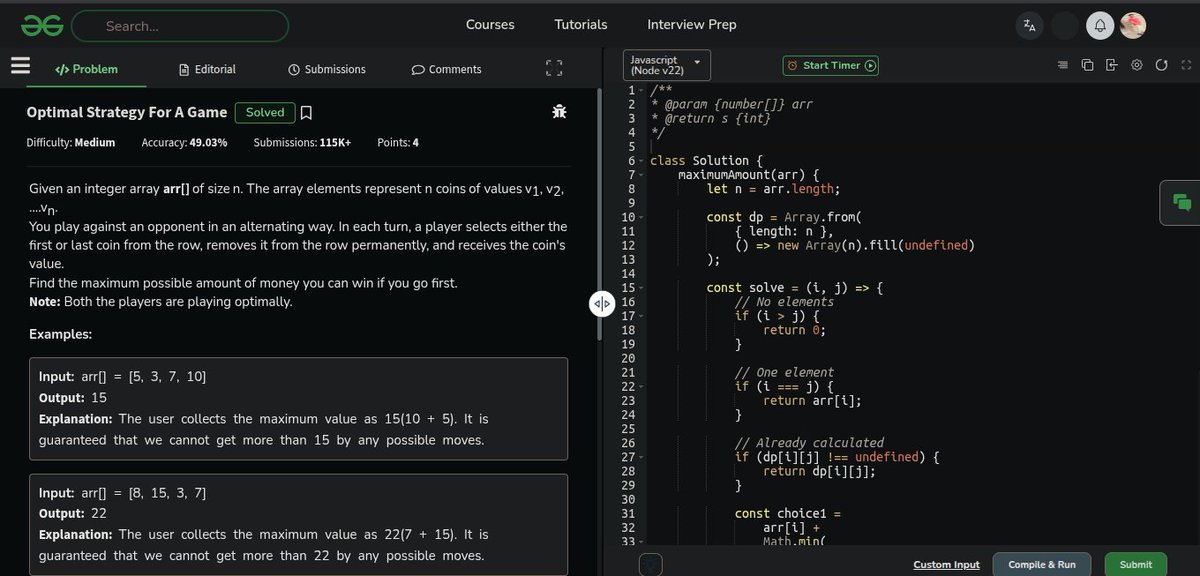Click the 'Output: 15' line
Screen dimensions: 1200x576
73,397
